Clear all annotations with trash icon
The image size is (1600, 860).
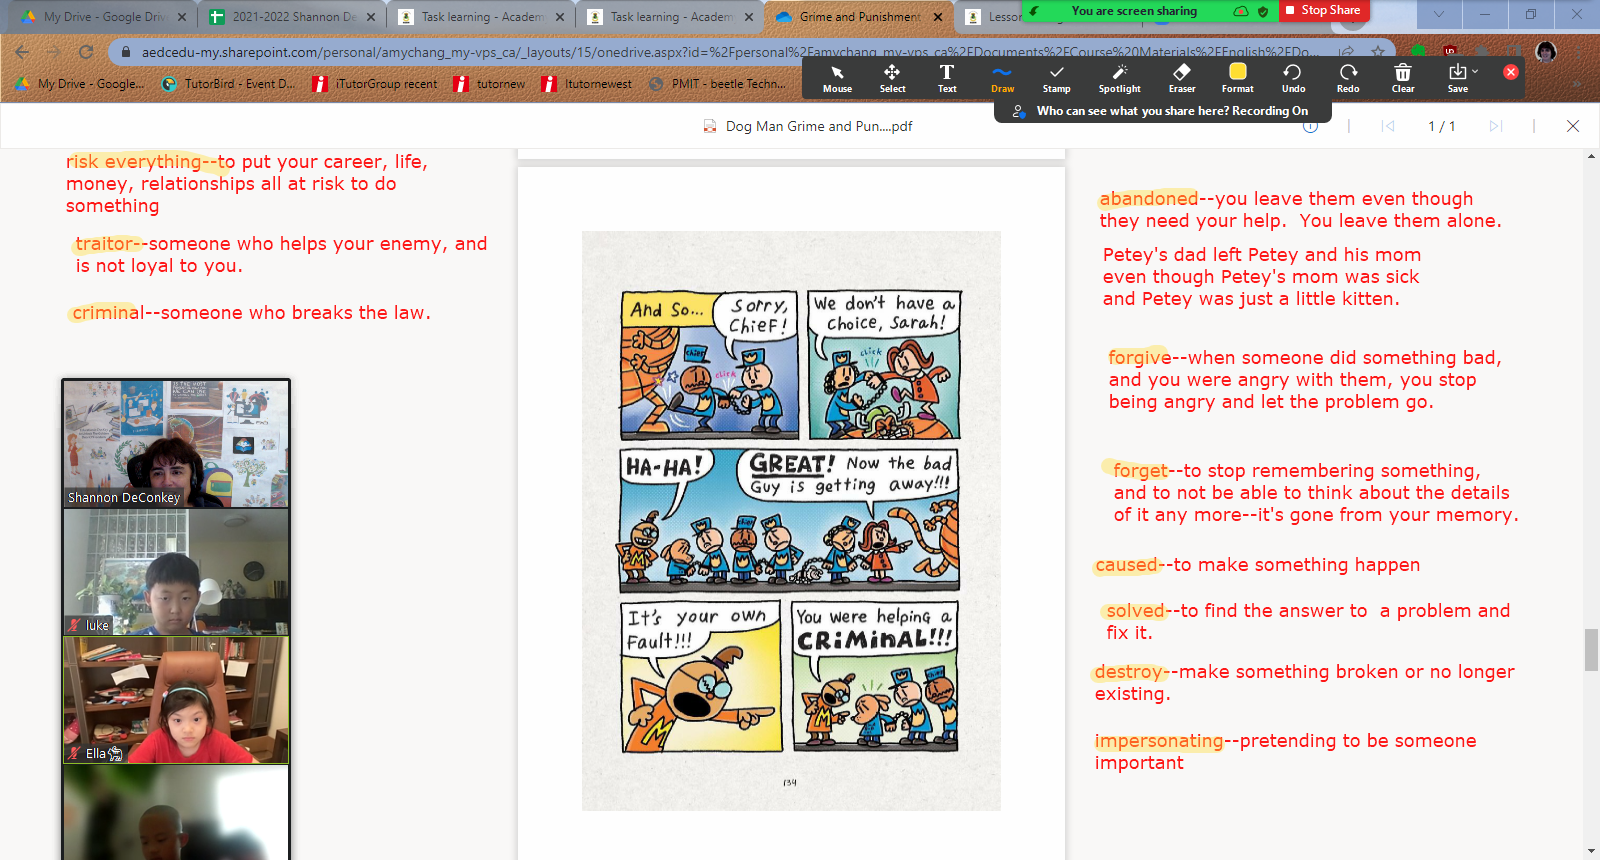point(1403,78)
